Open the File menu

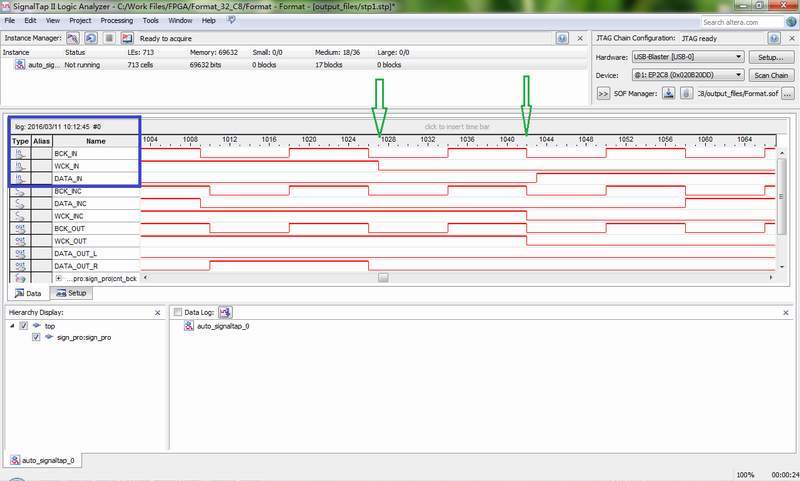(10, 20)
